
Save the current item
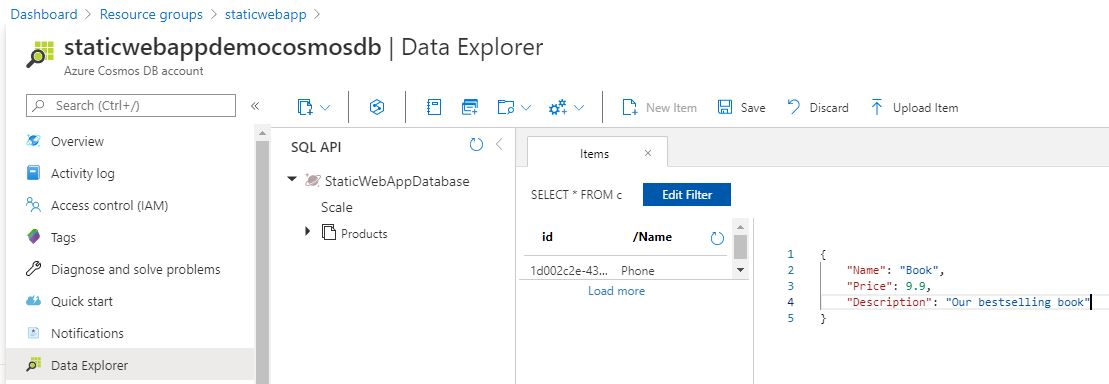[741, 107]
